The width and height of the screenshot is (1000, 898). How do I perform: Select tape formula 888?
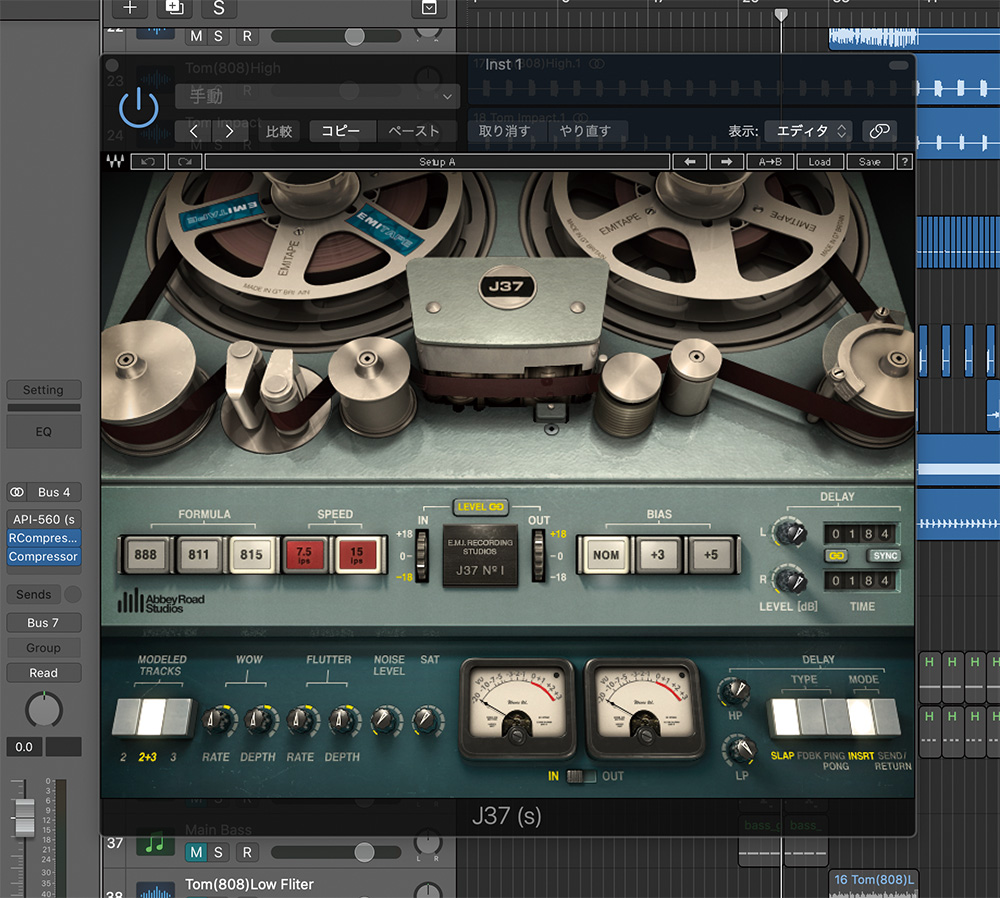pyautogui.click(x=145, y=554)
